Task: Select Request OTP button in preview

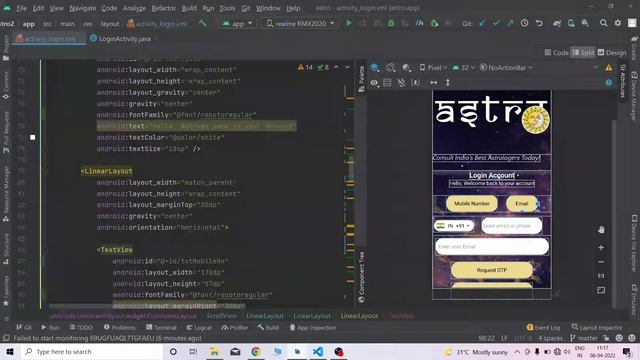Action: [x=491, y=270]
